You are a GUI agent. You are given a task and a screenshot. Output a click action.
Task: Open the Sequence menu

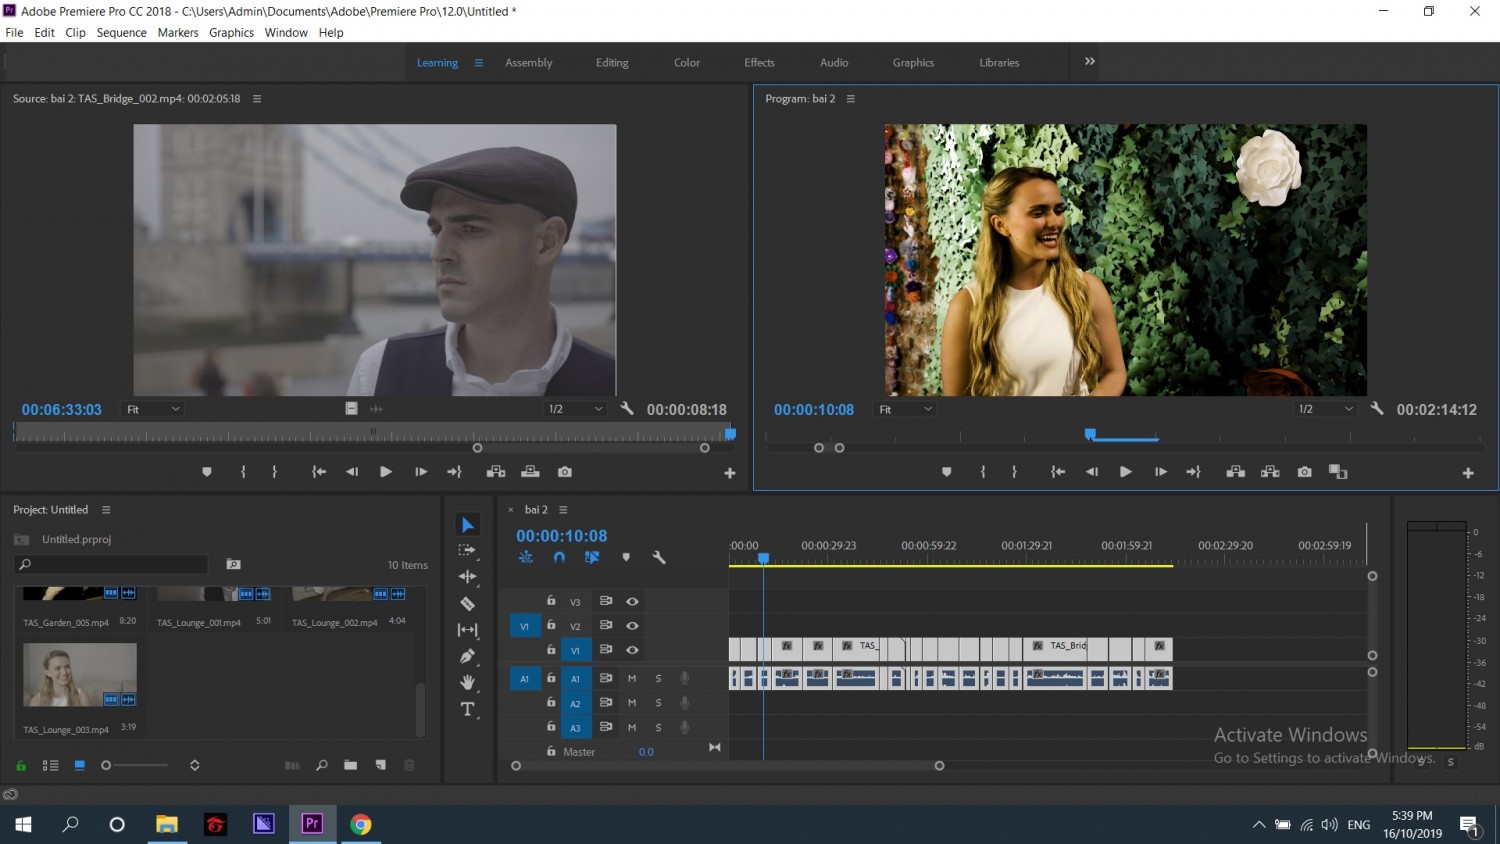pyautogui.click(x=121, y=32)
